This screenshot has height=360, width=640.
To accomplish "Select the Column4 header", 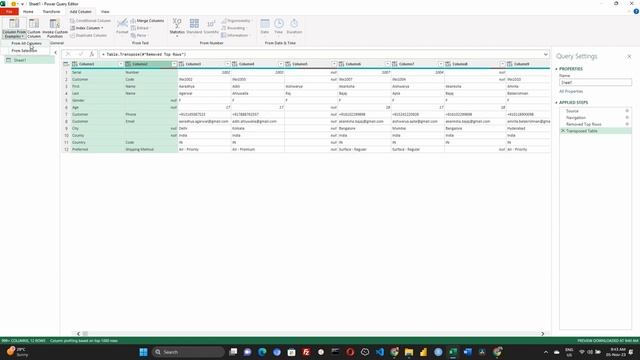I will pyautogui.click(x=257, y=64).
